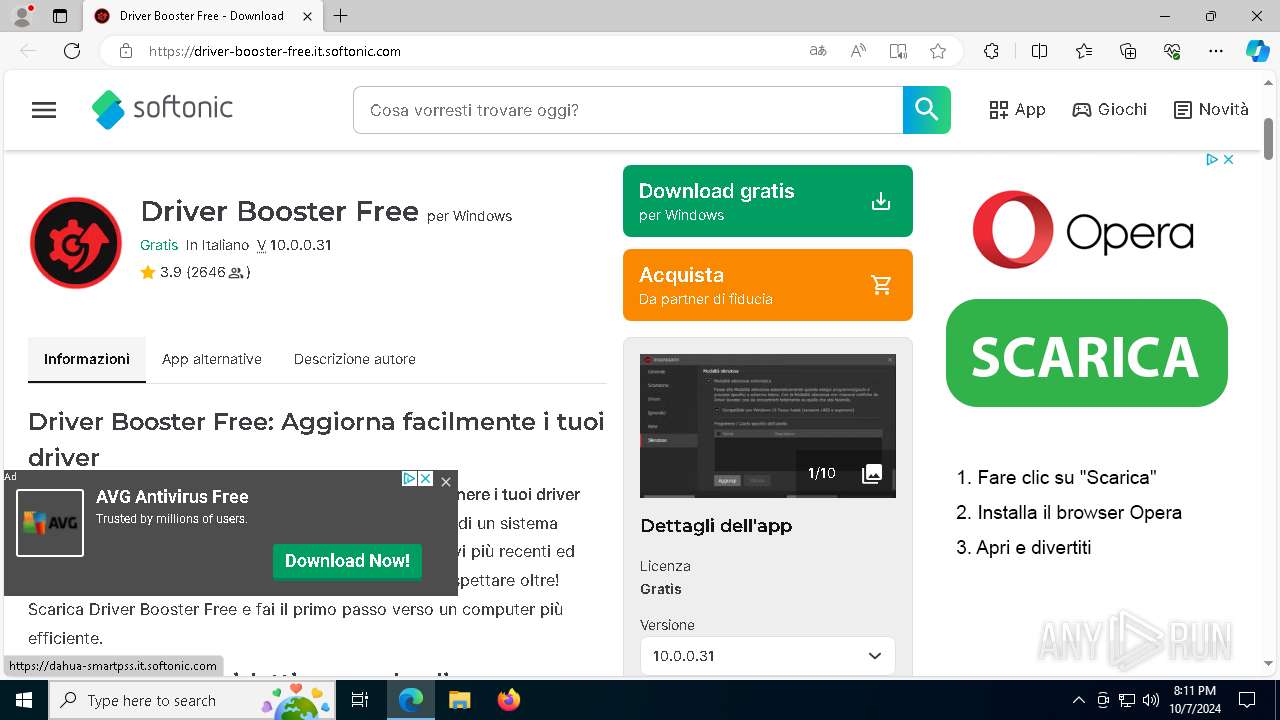Viewport: 1280px width, 720px height.
Task: Click the translate page icon
Action: pyautogui.click(x=818, y=51)
